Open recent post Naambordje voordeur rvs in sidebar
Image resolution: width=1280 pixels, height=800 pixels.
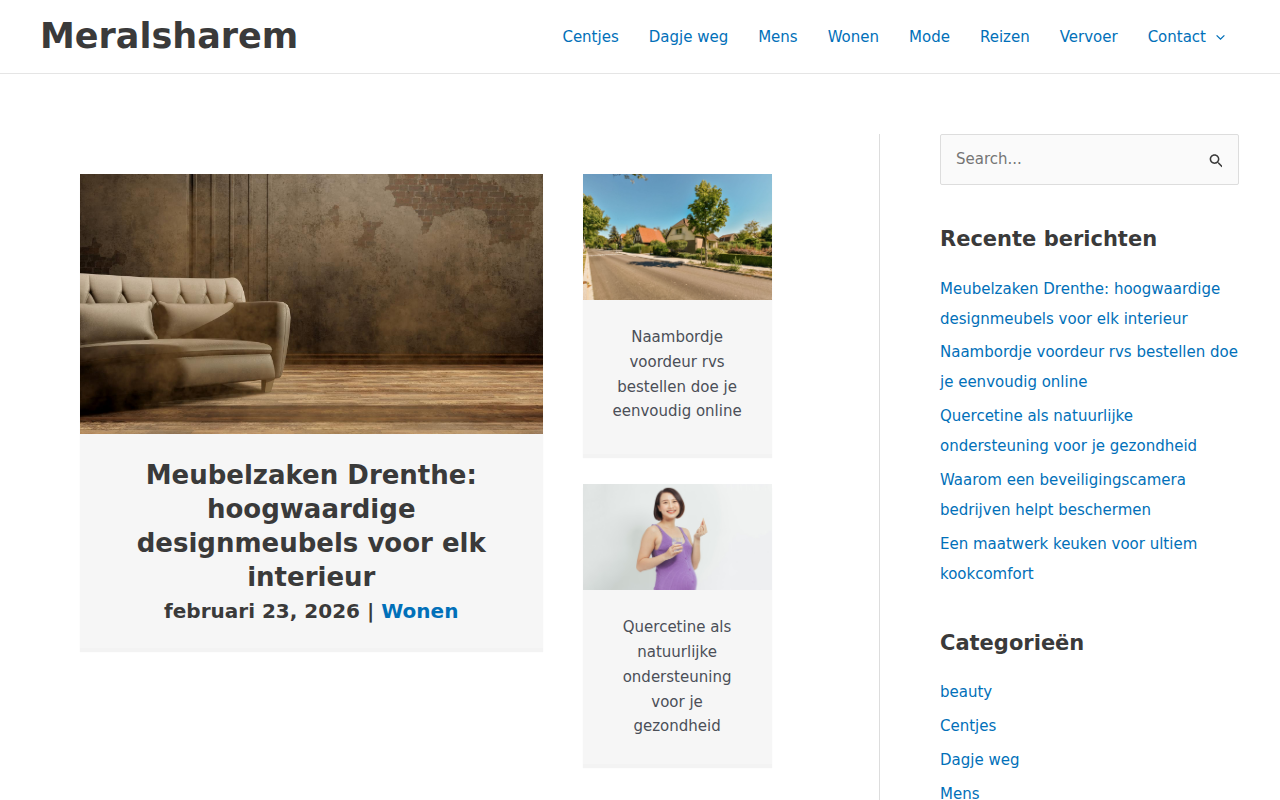(1089, 366)
